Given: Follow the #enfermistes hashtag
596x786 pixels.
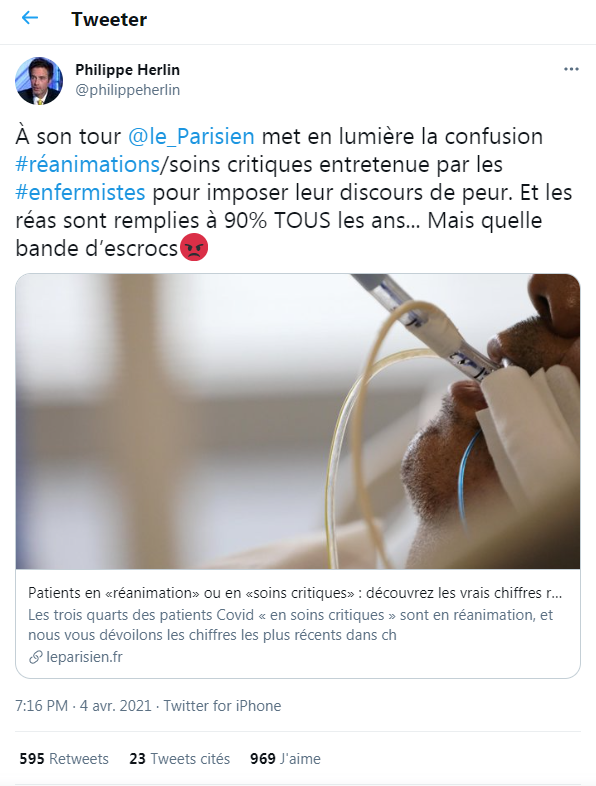Looking at the screenshot, I should pos(80,192).
